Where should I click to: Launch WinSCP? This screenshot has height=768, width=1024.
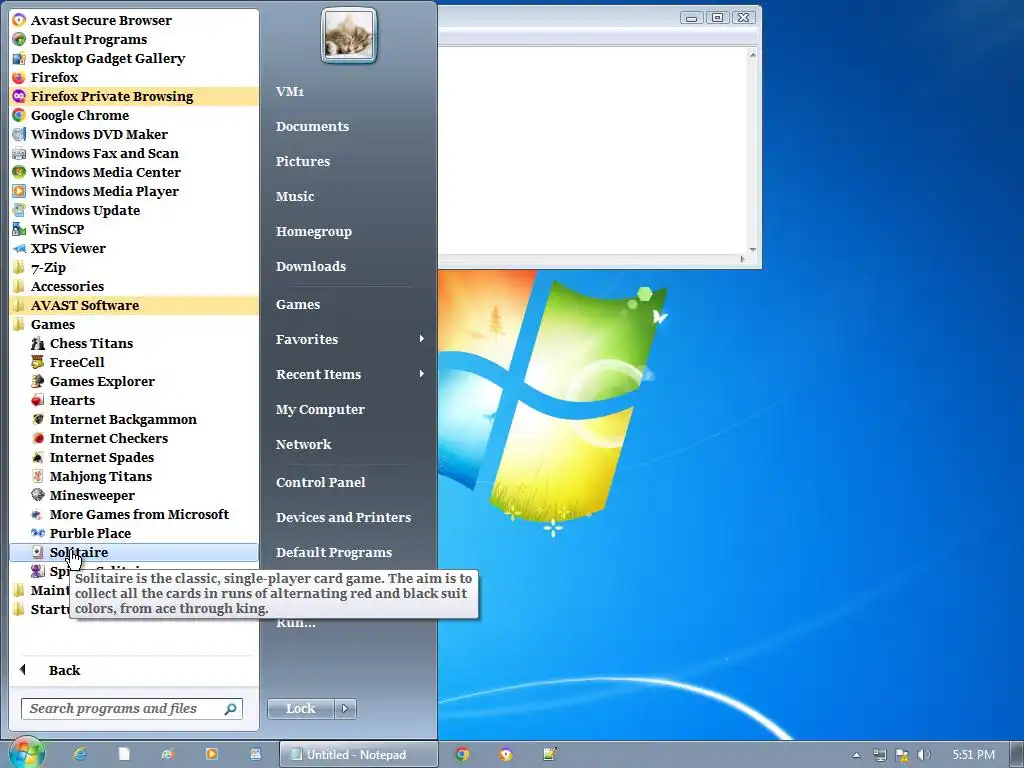tap(134, 229)
